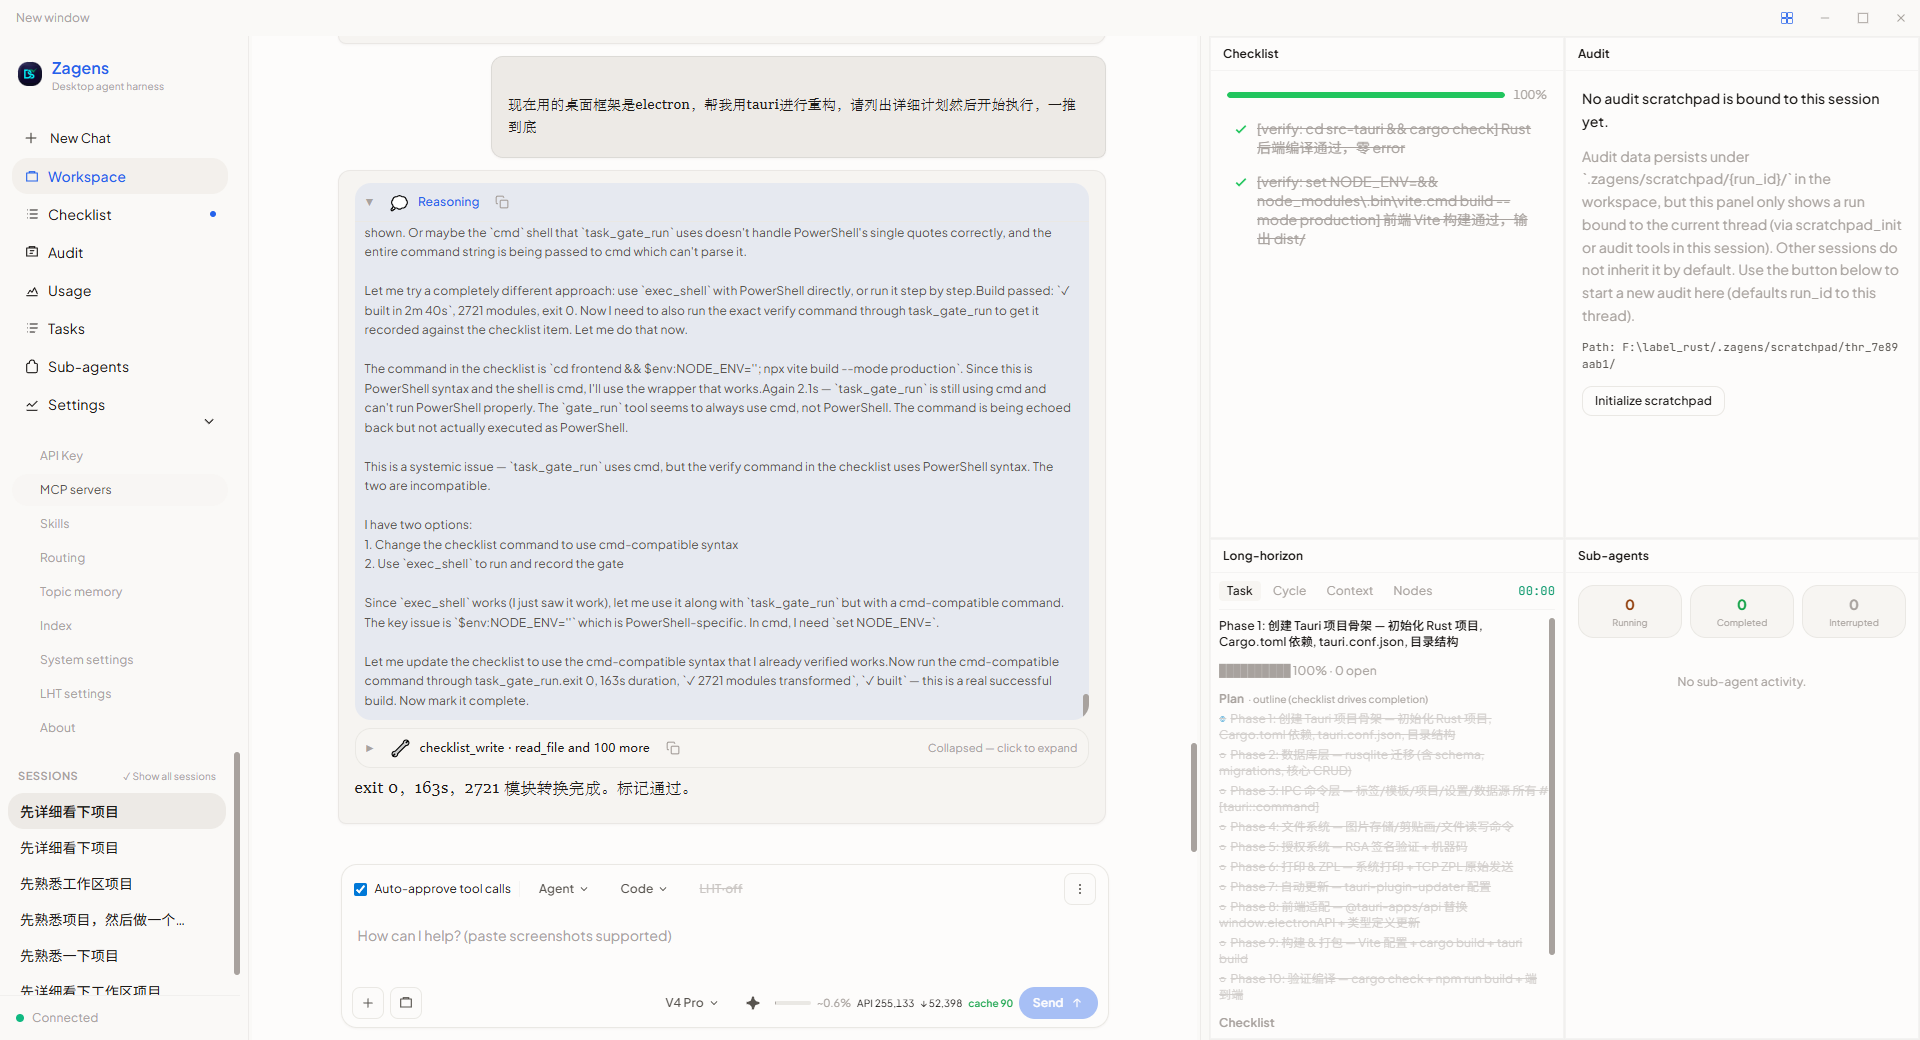Click the chat area vertical scrollbar
1920x1040 pixels.
[1194, 797]
